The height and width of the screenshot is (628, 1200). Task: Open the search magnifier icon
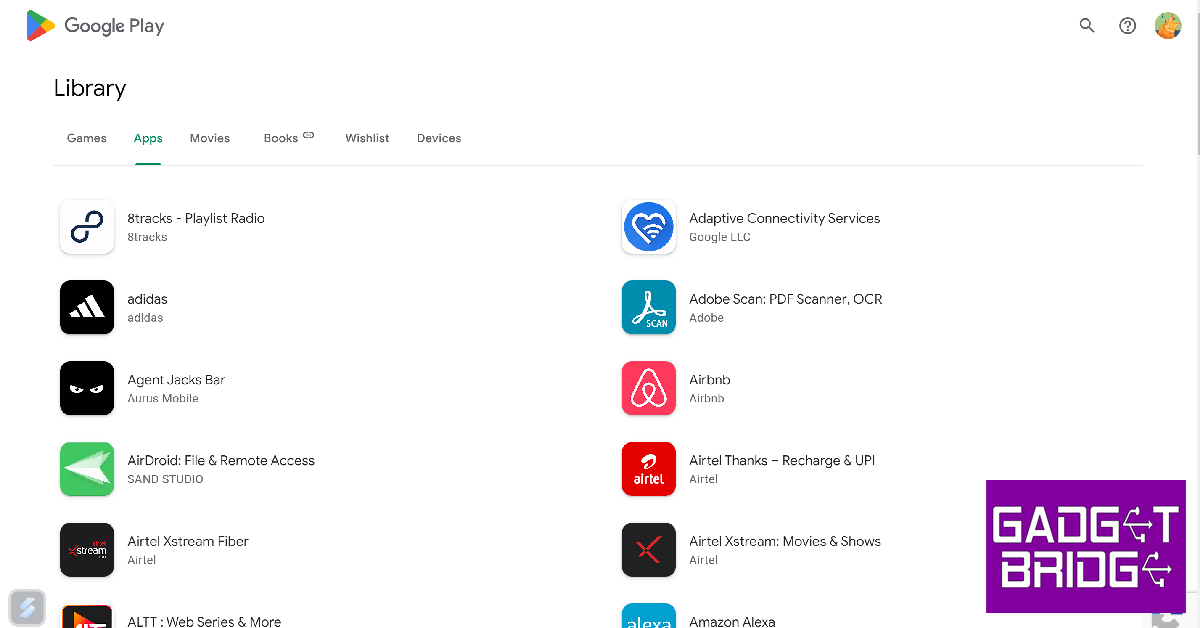[x=1087, y=26]
